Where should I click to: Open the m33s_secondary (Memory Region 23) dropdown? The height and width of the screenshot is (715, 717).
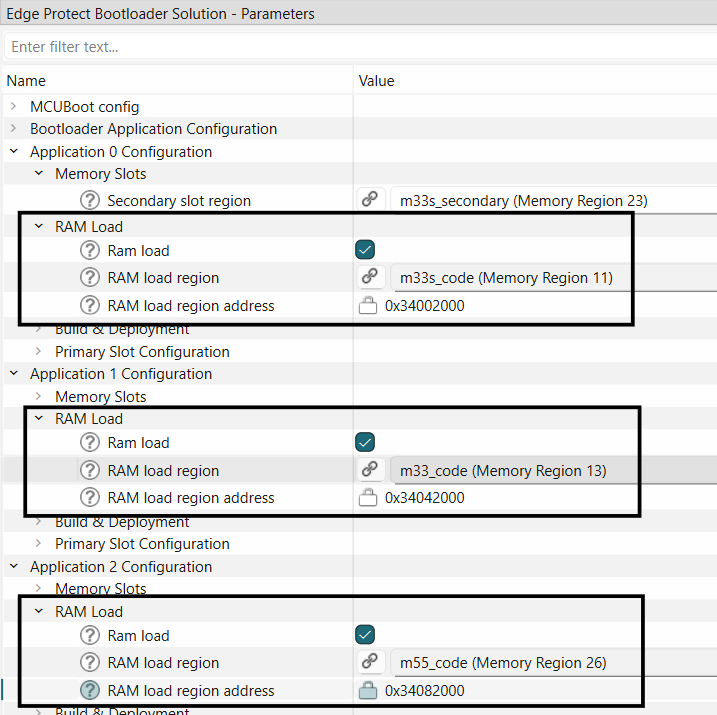[552, 200]
